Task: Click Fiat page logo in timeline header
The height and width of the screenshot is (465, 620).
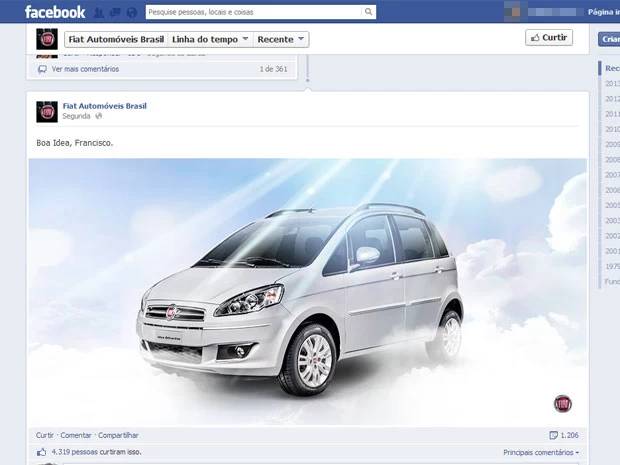Action: [46, 39]
